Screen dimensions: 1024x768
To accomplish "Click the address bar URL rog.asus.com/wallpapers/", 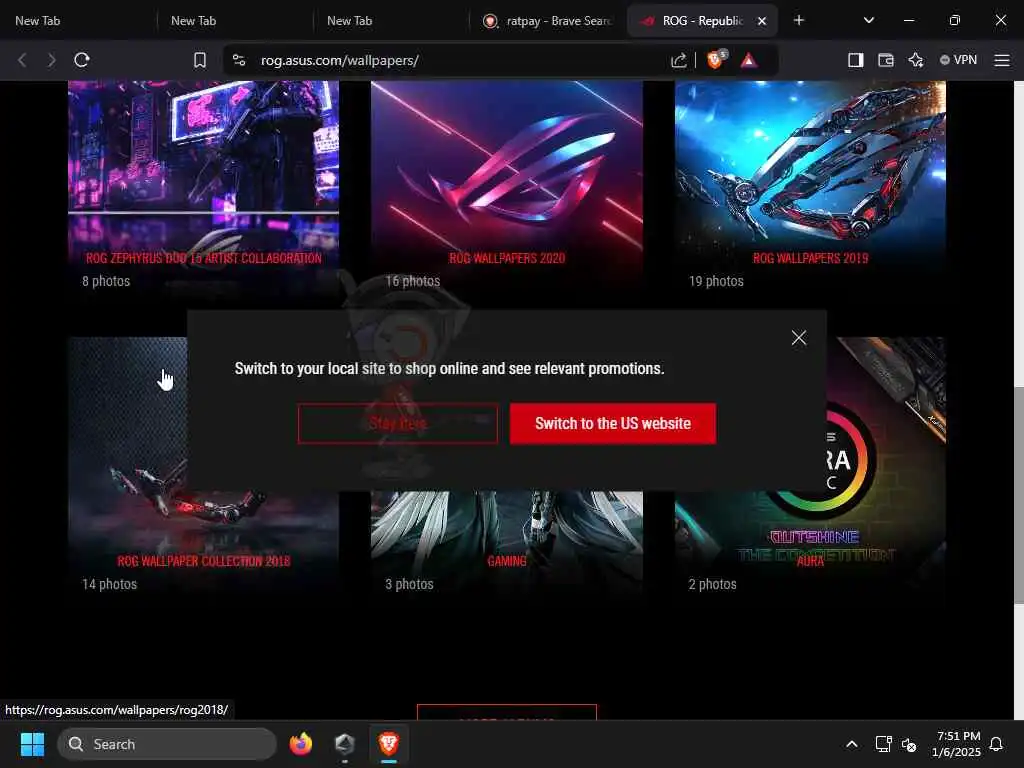I will (x=340, y=60).
